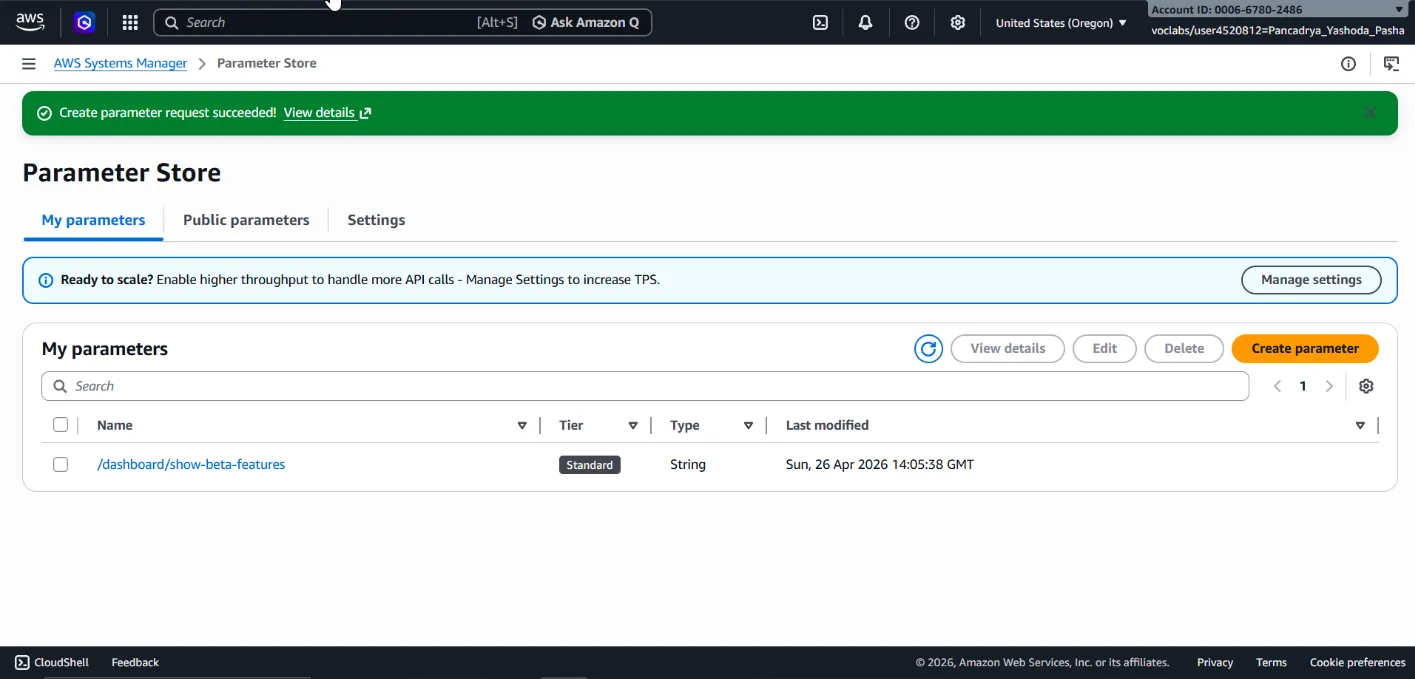Click the Standard tier badge

point(590,465)
